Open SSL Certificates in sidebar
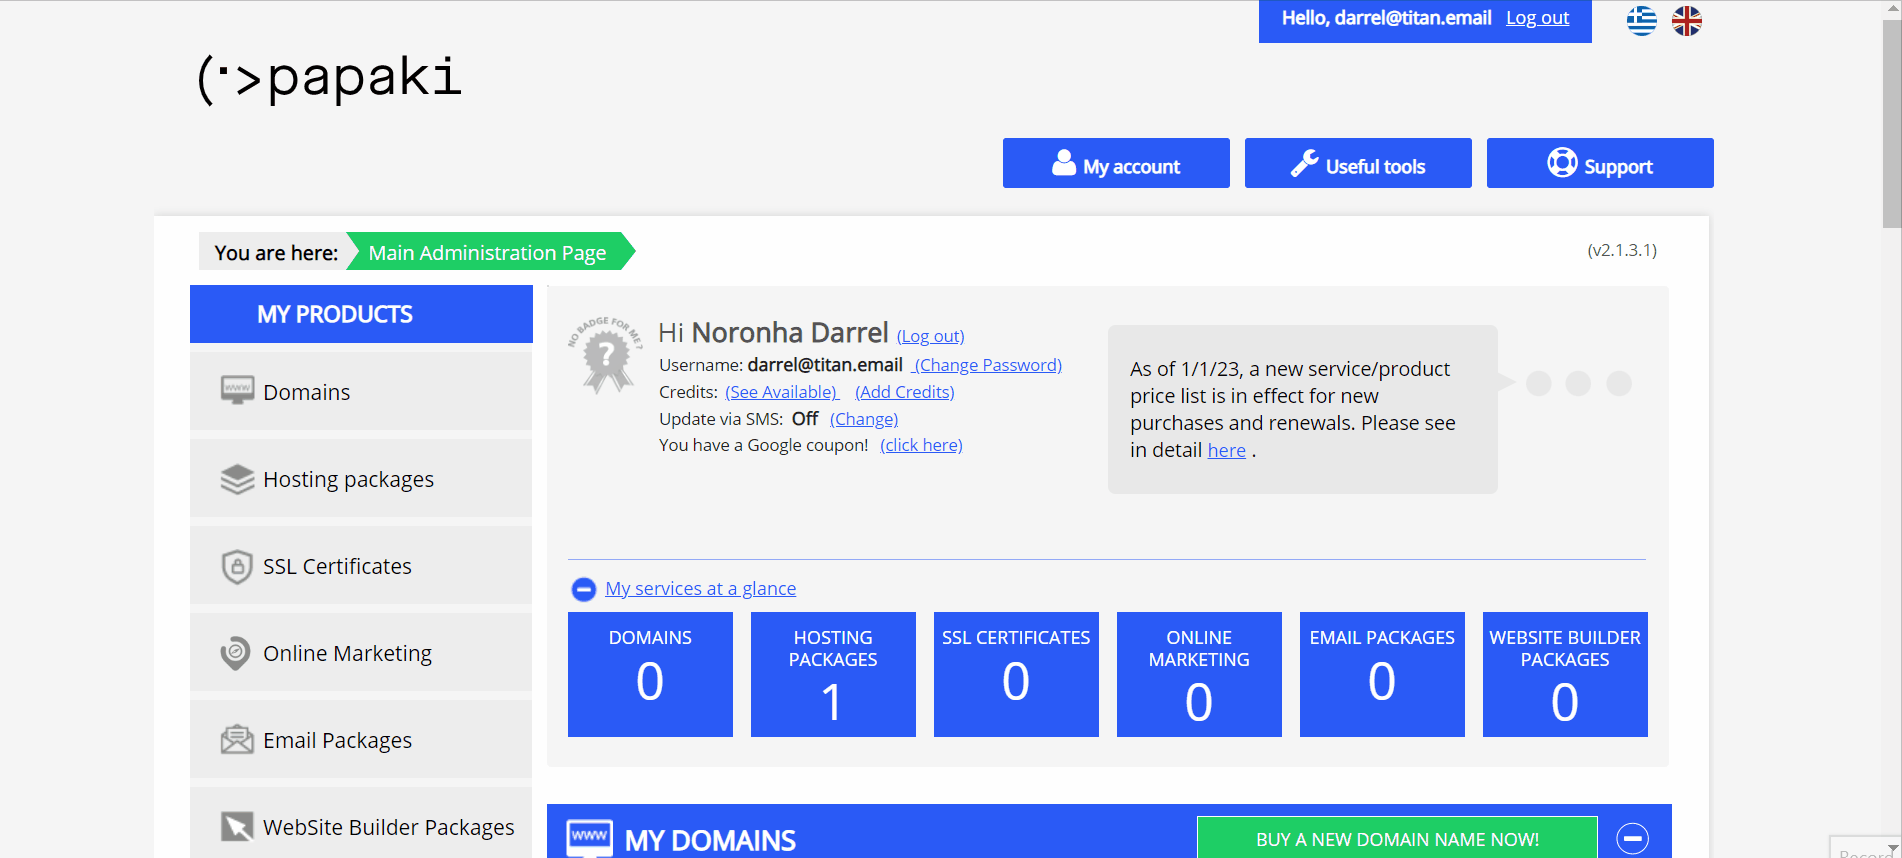 coord(361,565)
